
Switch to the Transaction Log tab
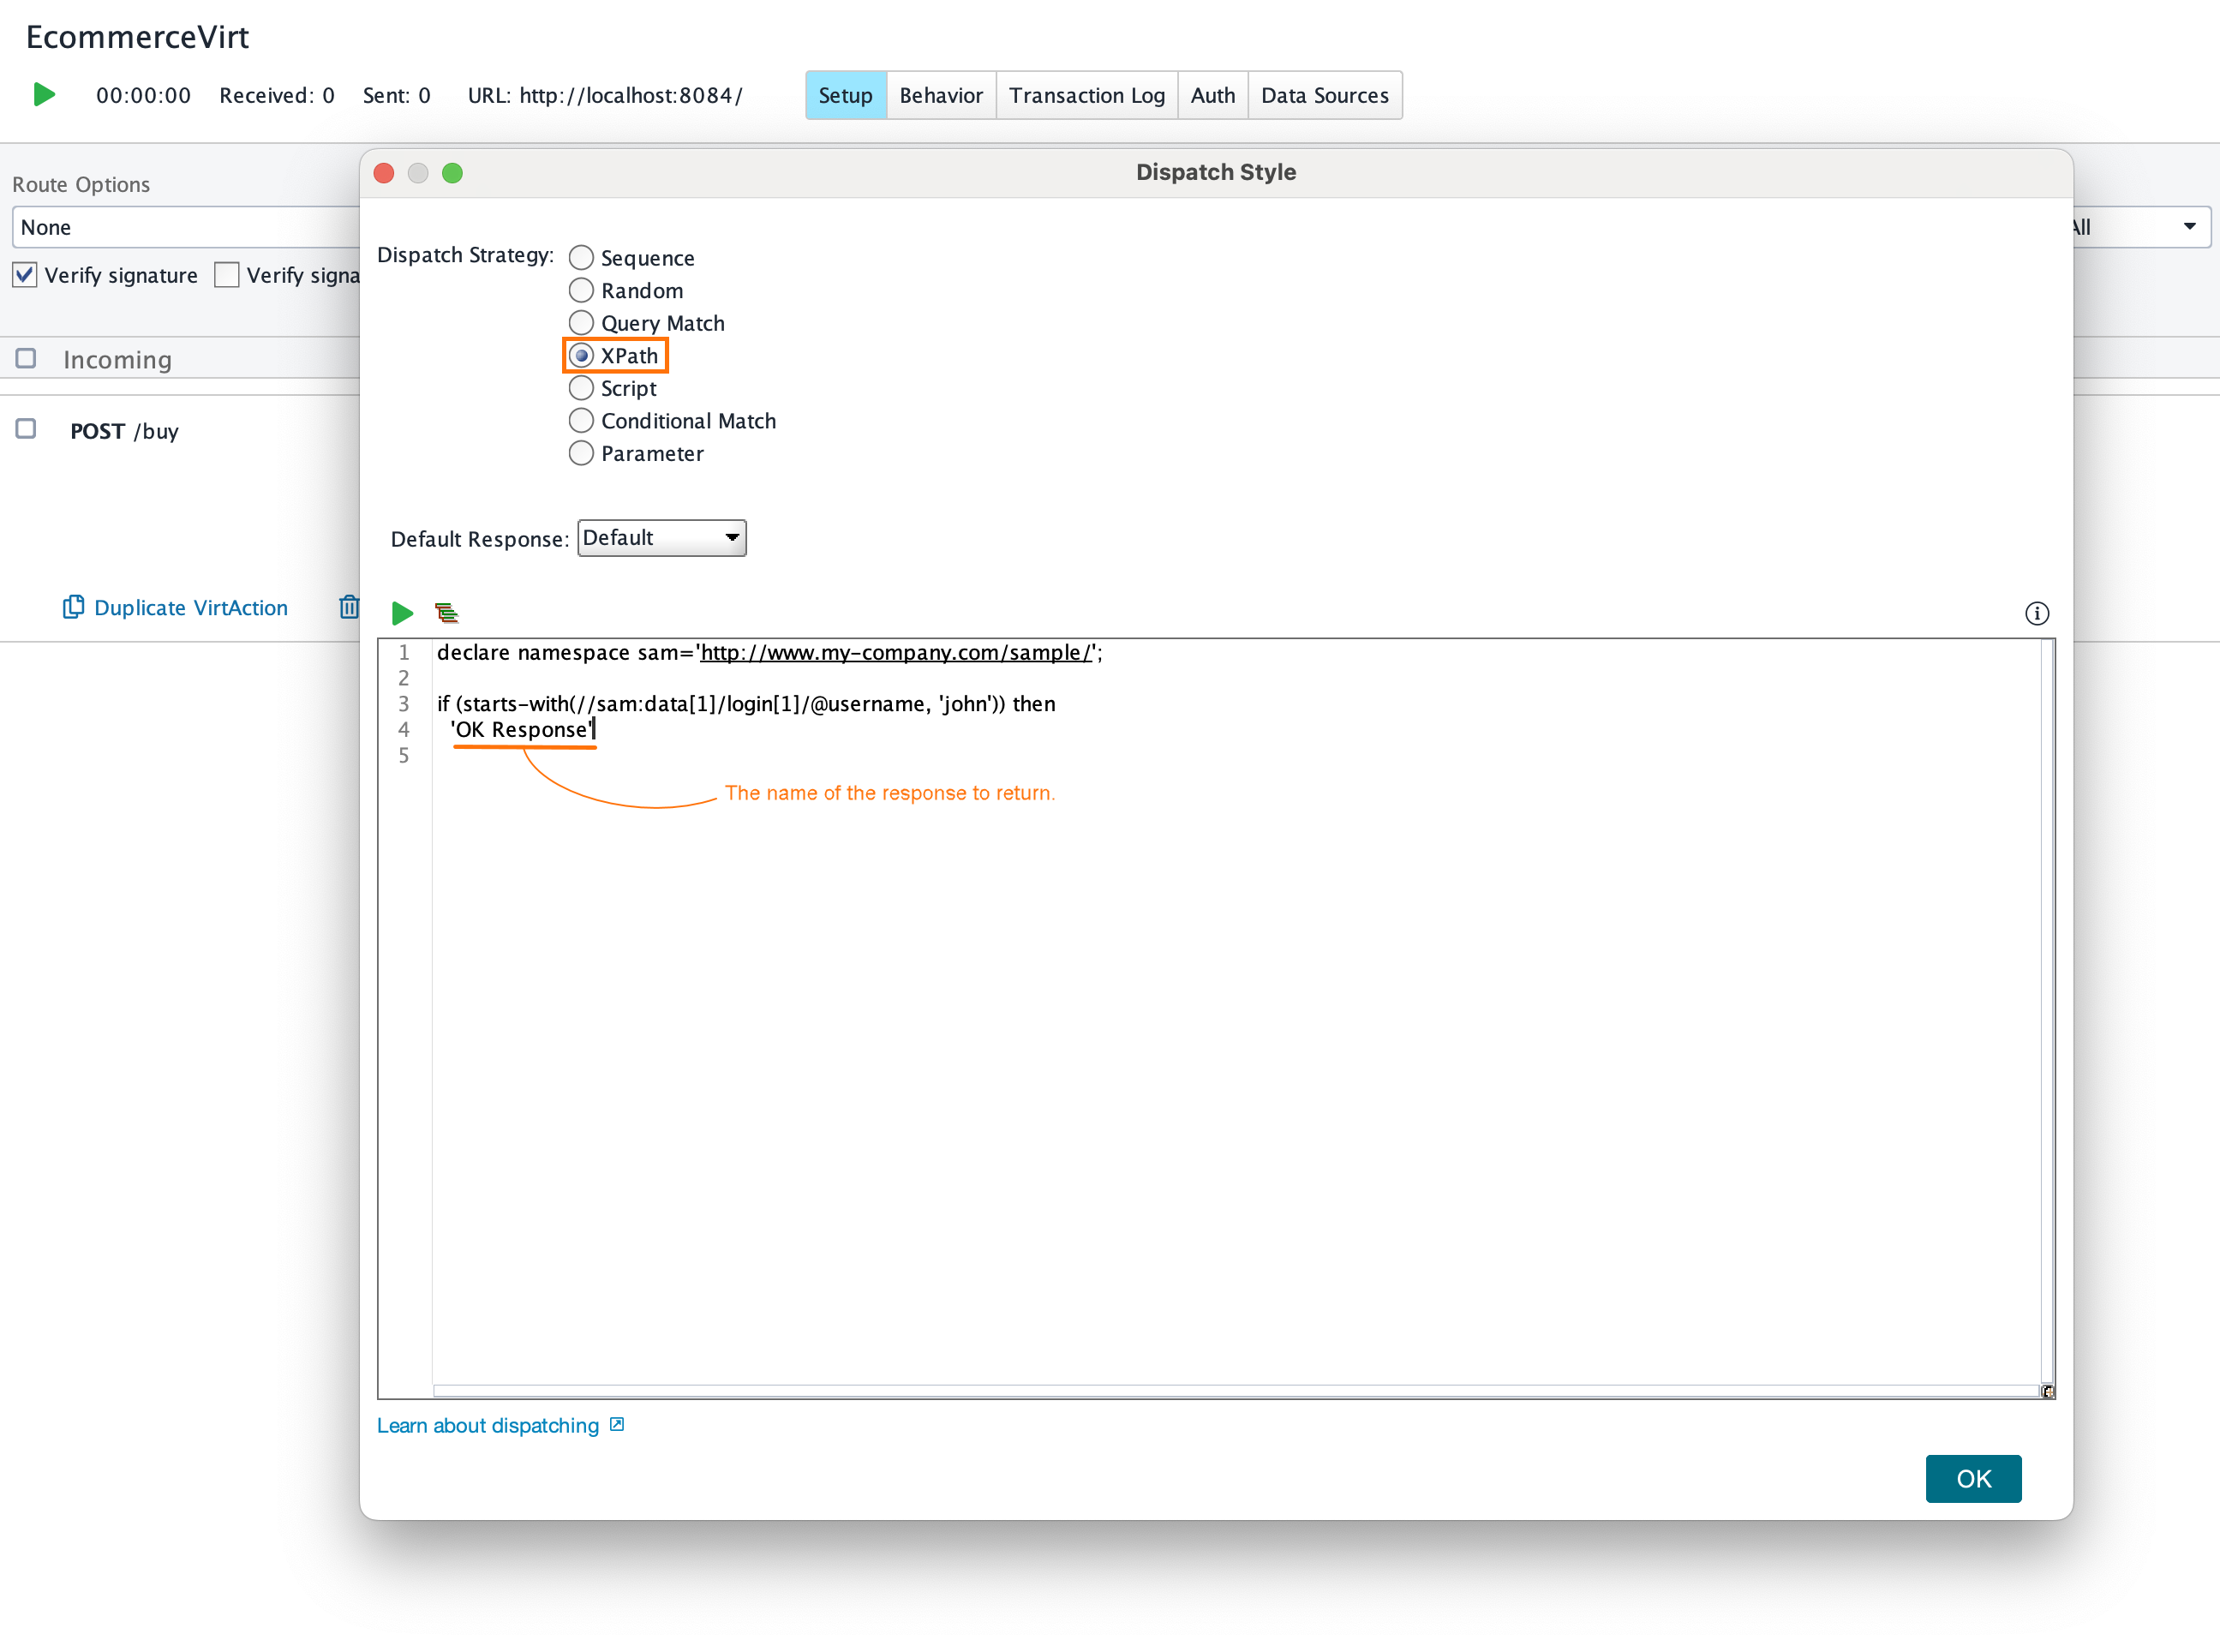tap(1087, 95)
